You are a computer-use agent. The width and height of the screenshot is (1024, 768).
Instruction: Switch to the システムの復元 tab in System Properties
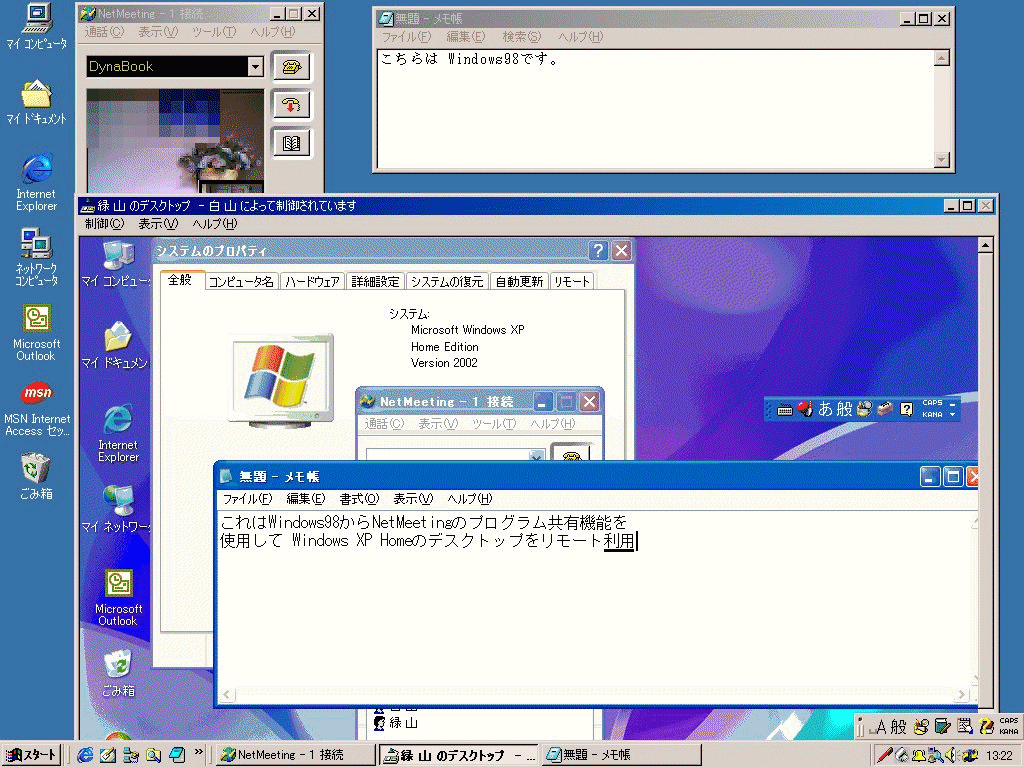pyautogui.click(x=447, y=281)
